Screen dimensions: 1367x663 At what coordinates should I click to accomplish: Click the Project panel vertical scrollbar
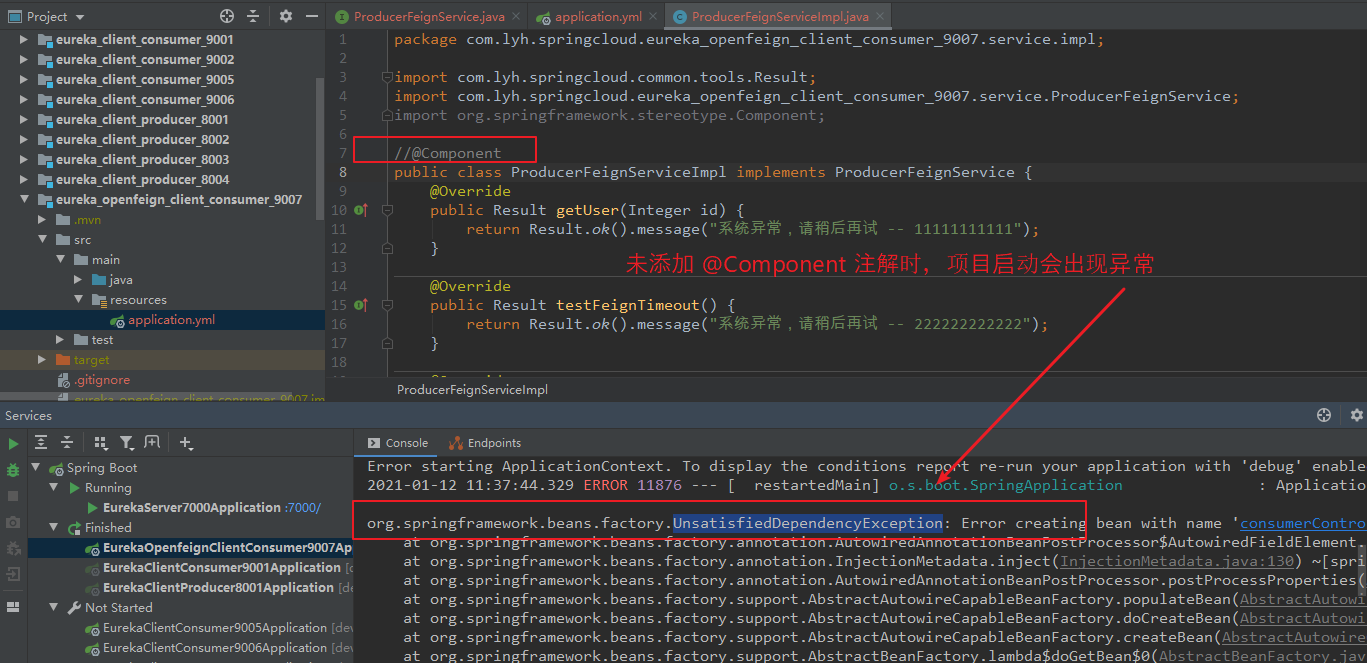click(320, 150)
